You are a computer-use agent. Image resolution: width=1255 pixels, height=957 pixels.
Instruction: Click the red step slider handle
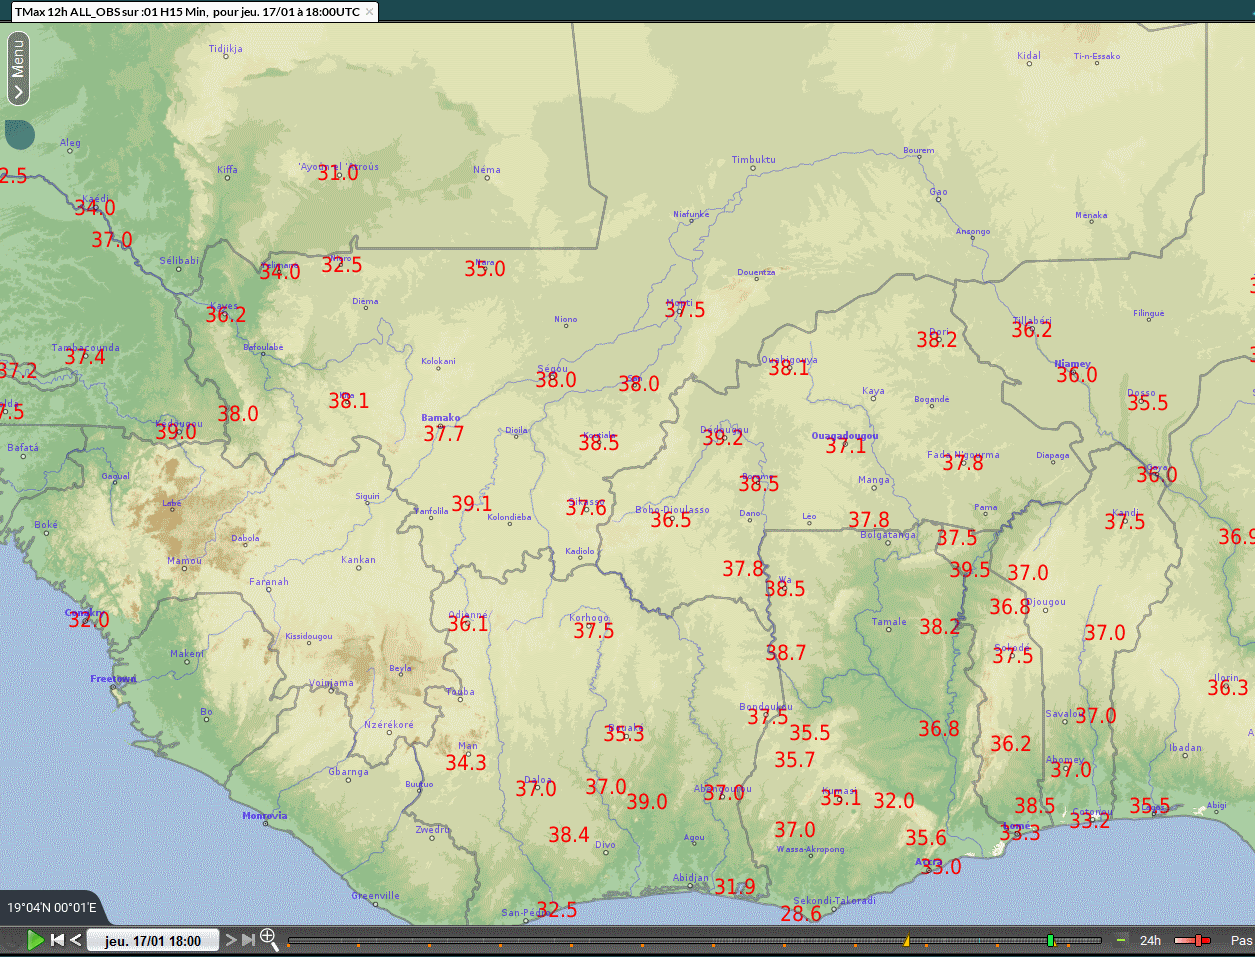point(1199,940)
